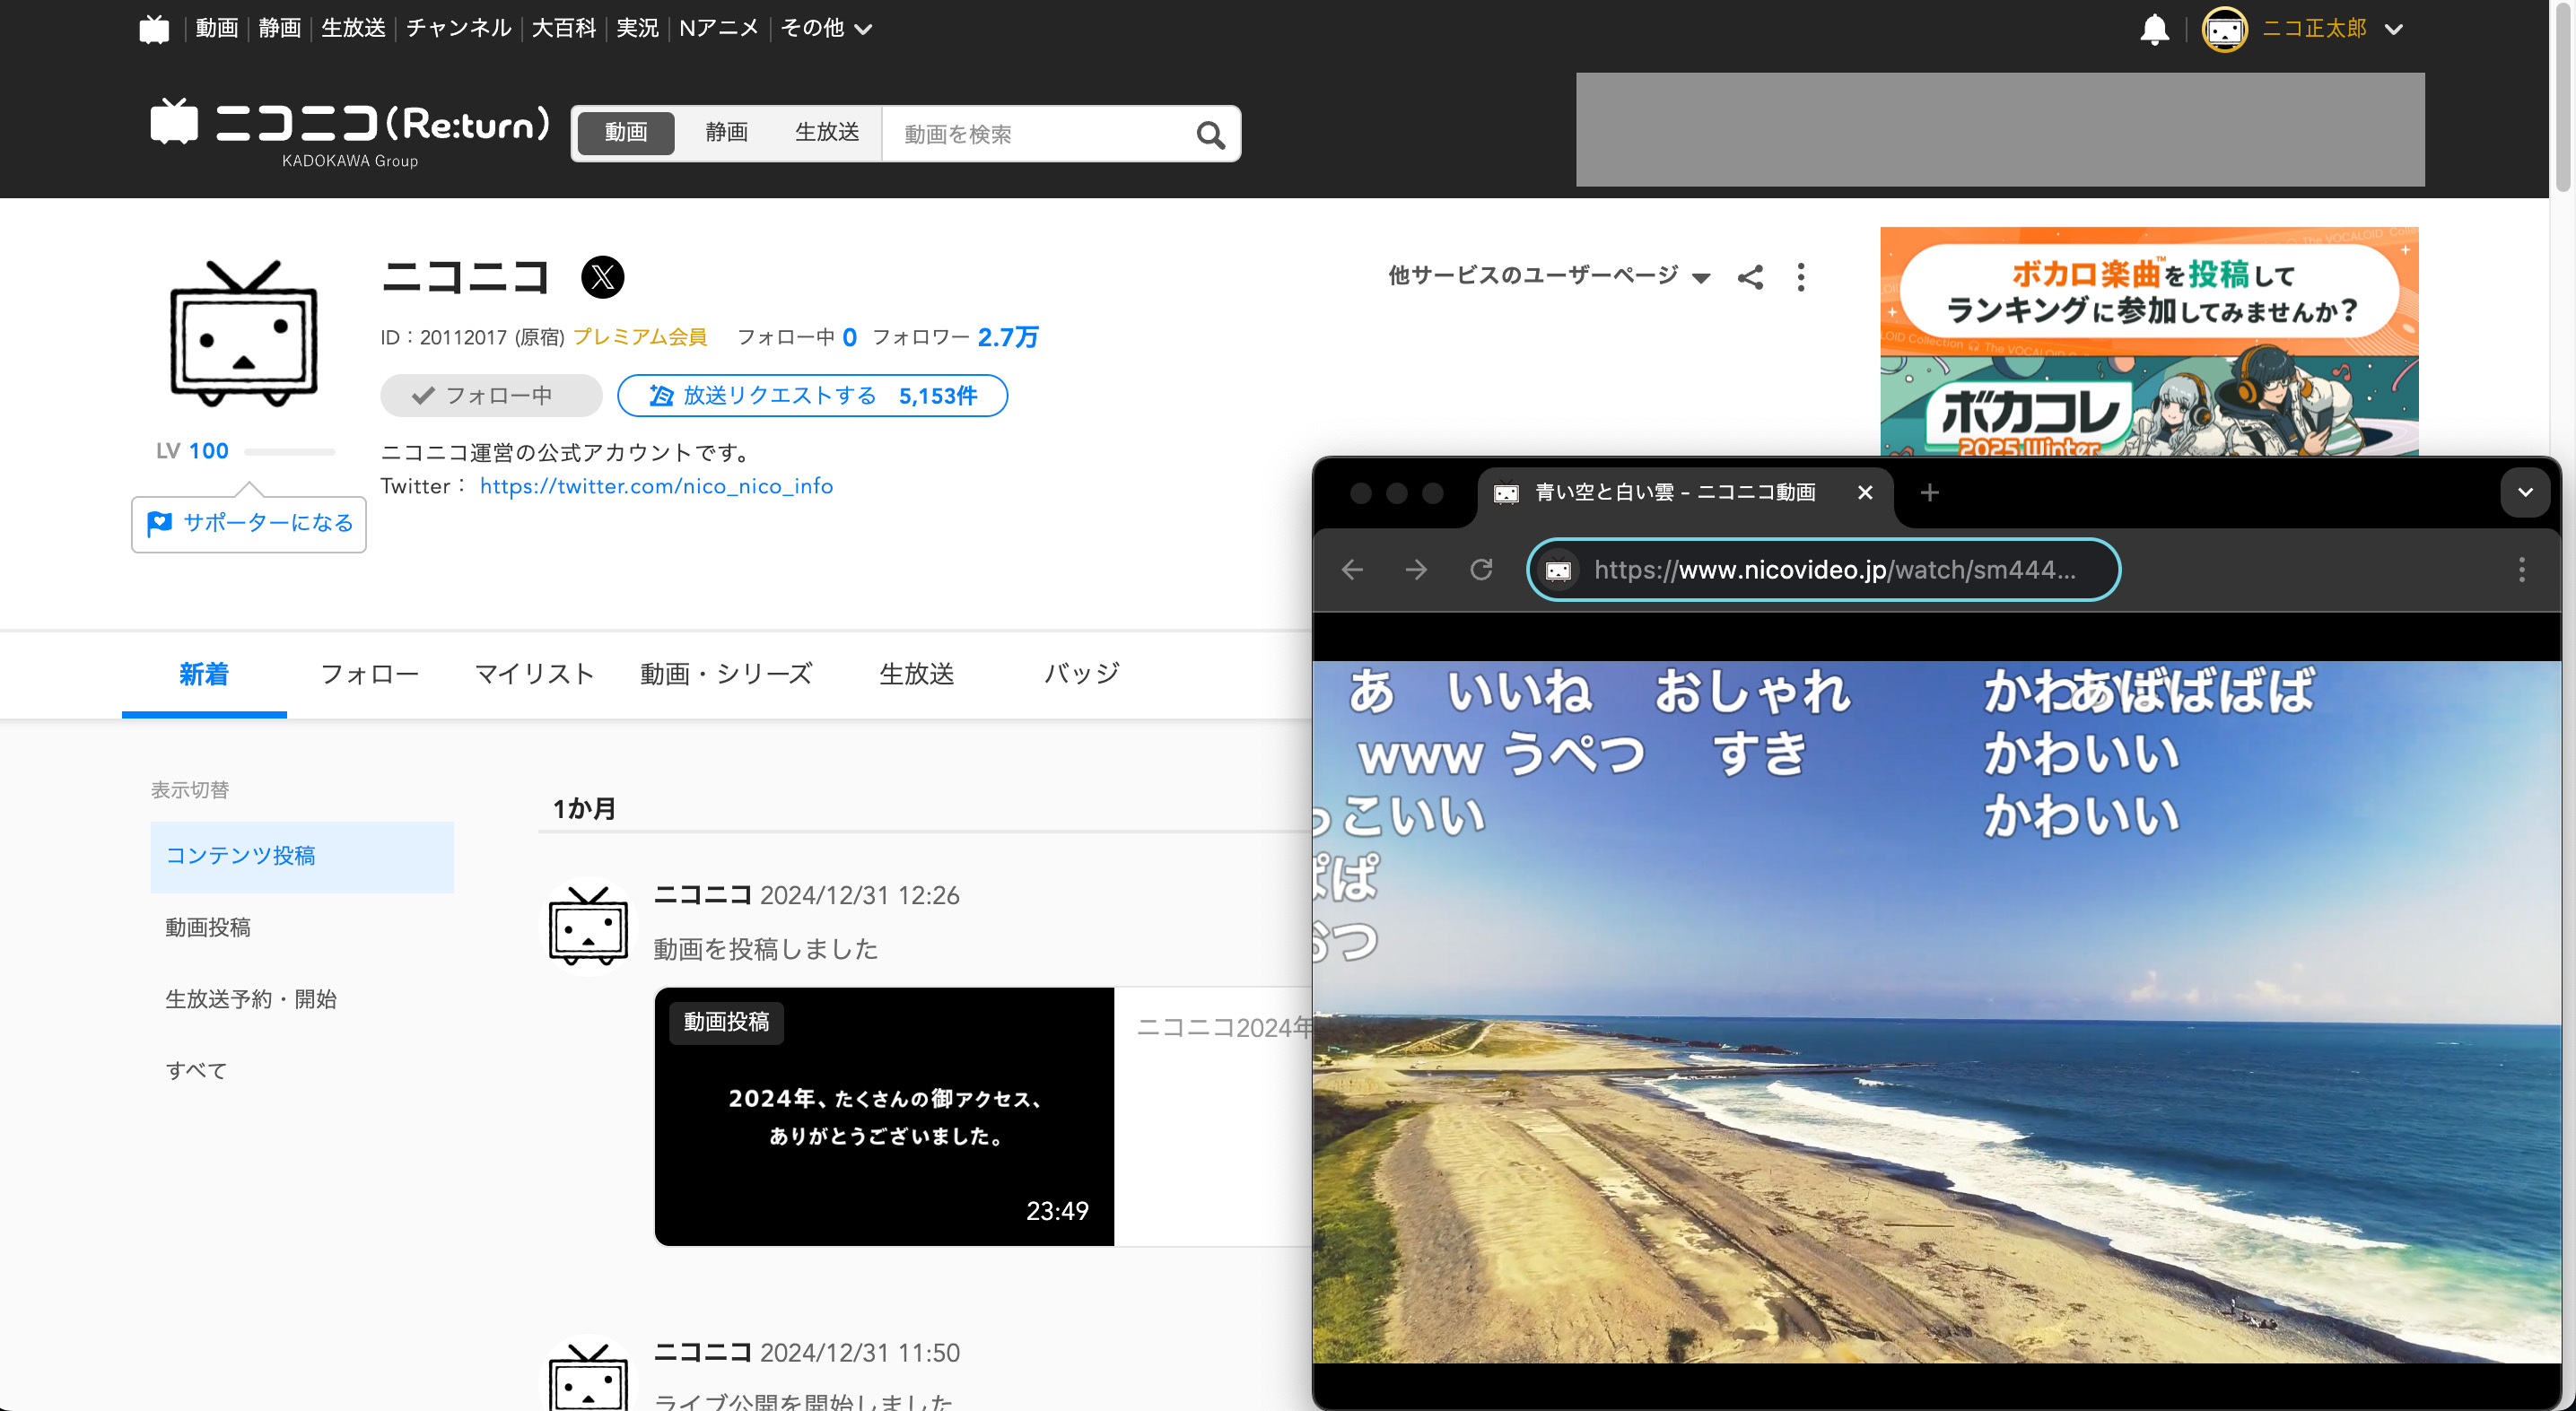The height and width of the screenshot is (1411, 2576).
Task: Reload the page in the small browser window
Action: (1481, 569)
